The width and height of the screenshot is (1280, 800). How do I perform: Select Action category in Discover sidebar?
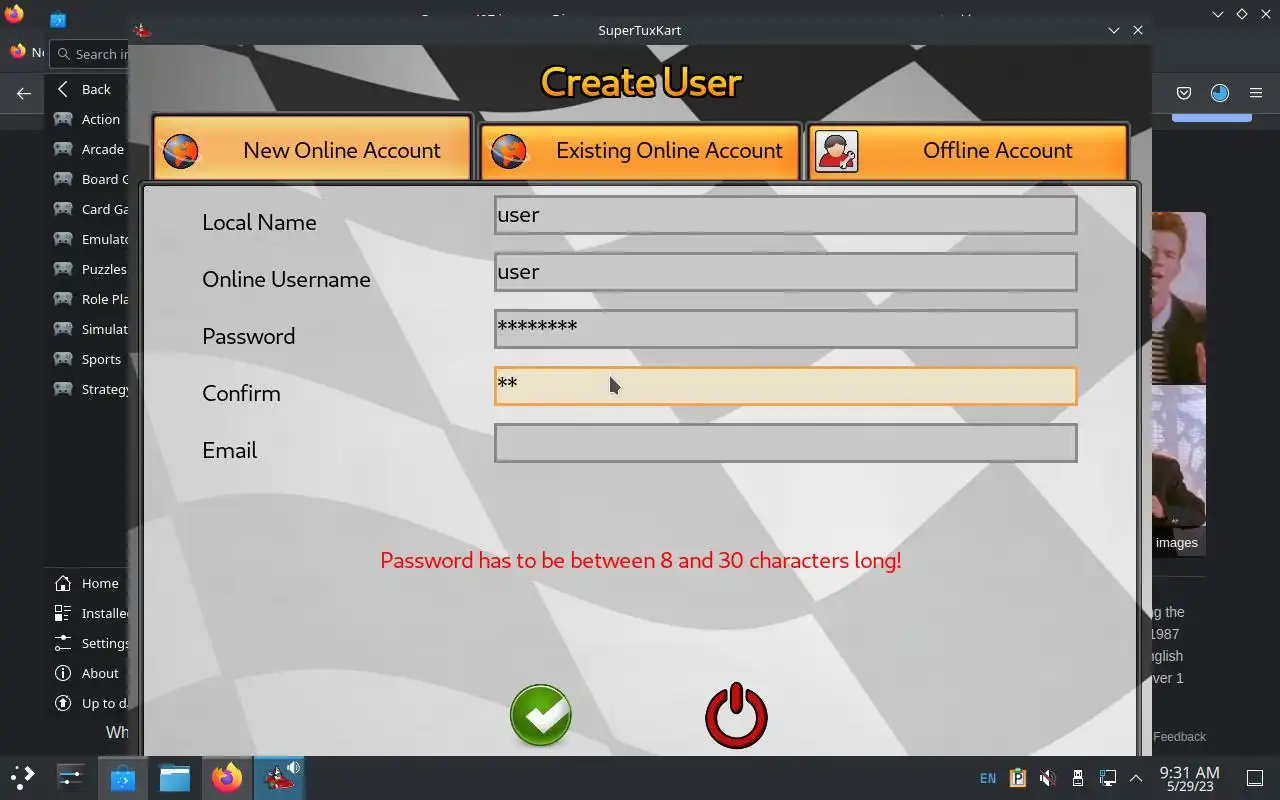88,119
